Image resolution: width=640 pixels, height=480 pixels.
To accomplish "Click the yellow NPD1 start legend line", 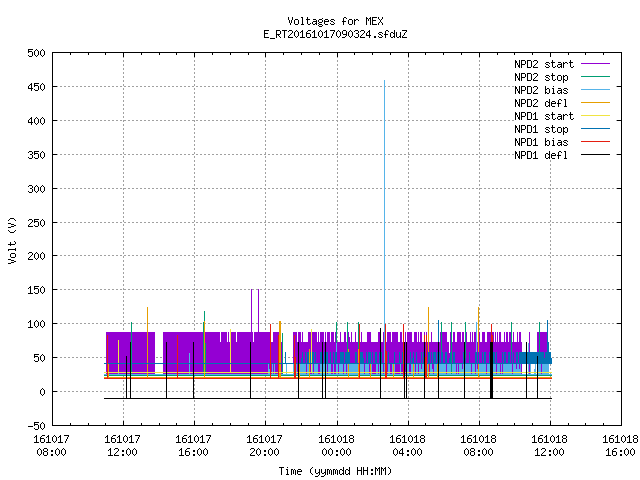I will click(x=595, y=116).
